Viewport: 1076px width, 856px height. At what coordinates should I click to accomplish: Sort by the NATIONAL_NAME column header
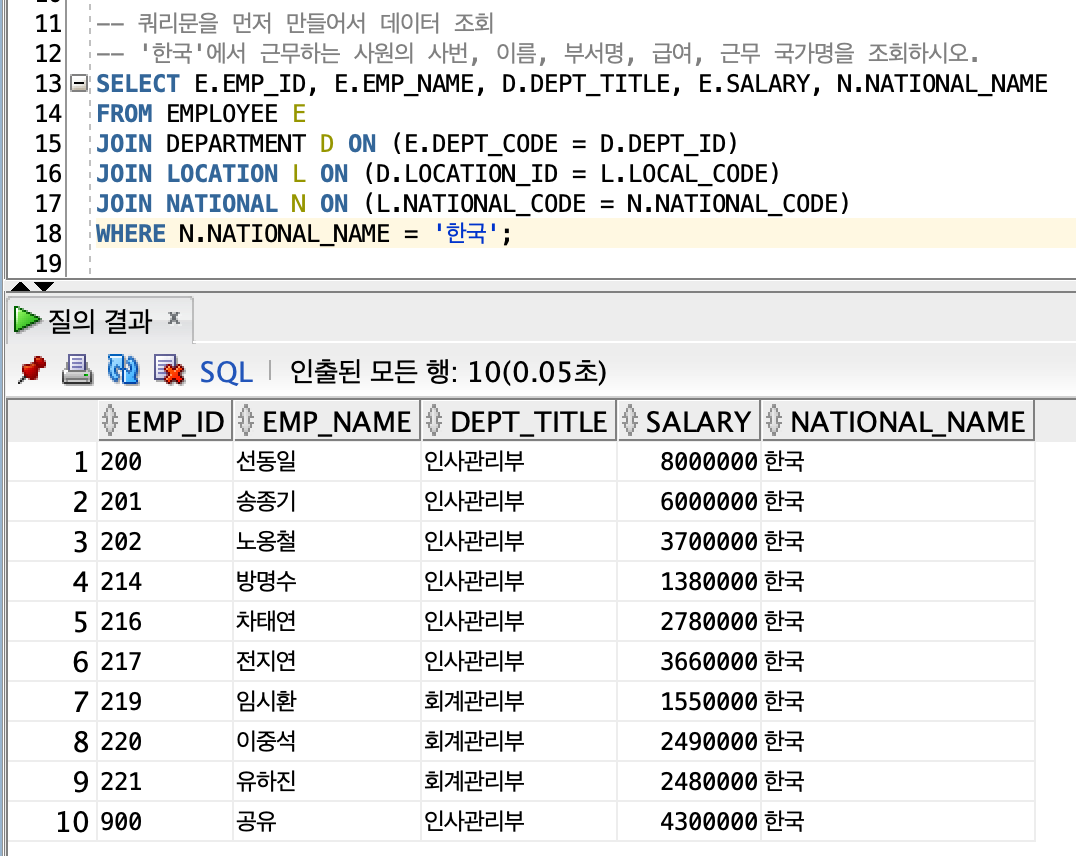[x=898, y=421]
